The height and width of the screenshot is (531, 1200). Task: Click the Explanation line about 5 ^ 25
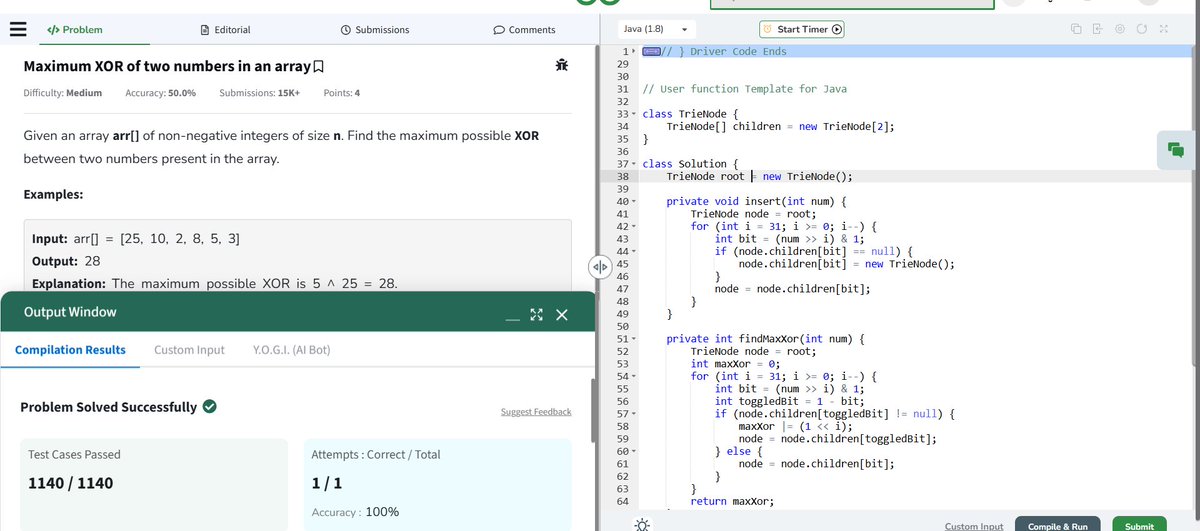click(215, 284)
